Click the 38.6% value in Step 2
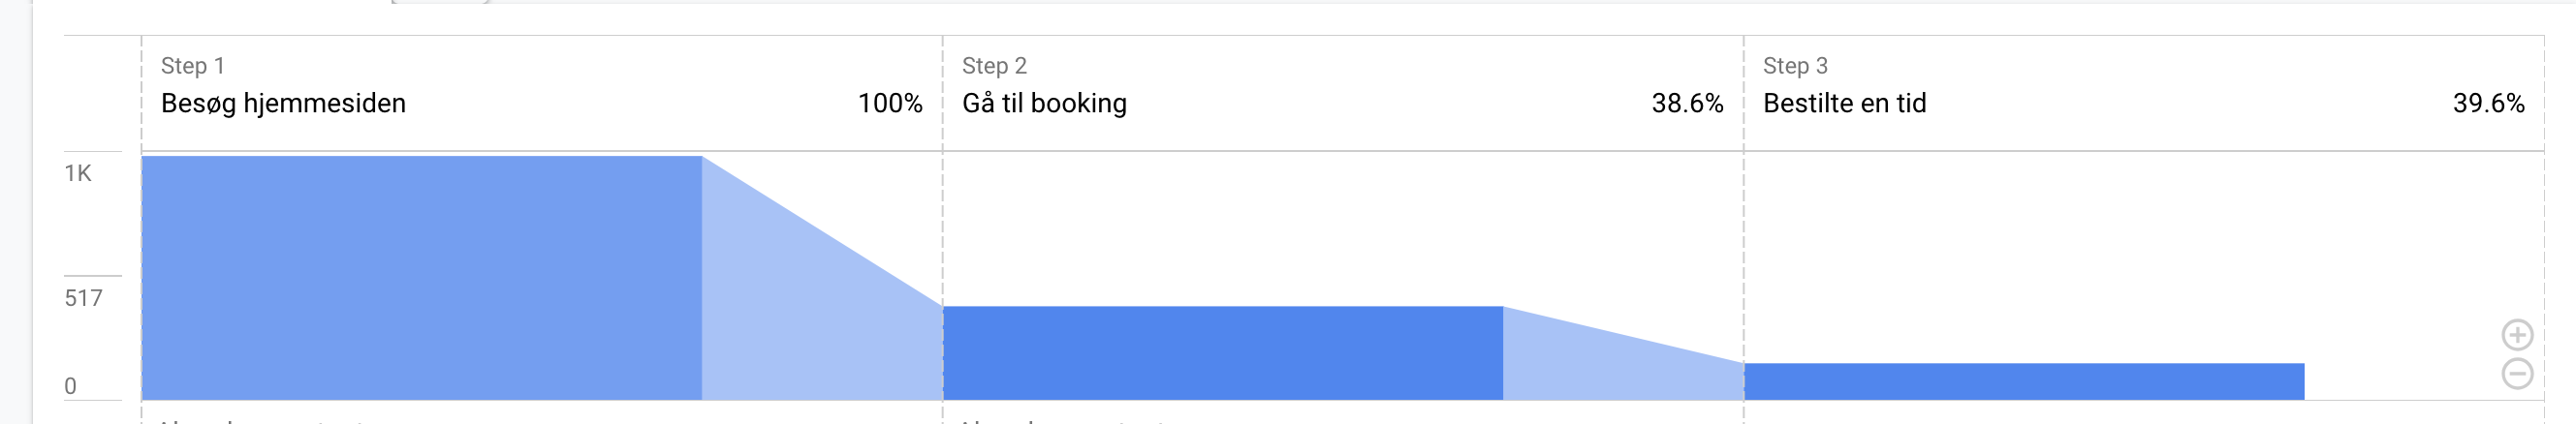The height and width of the screenshot is (424, 2576). pyautogui.click(x=1687, y=104)
